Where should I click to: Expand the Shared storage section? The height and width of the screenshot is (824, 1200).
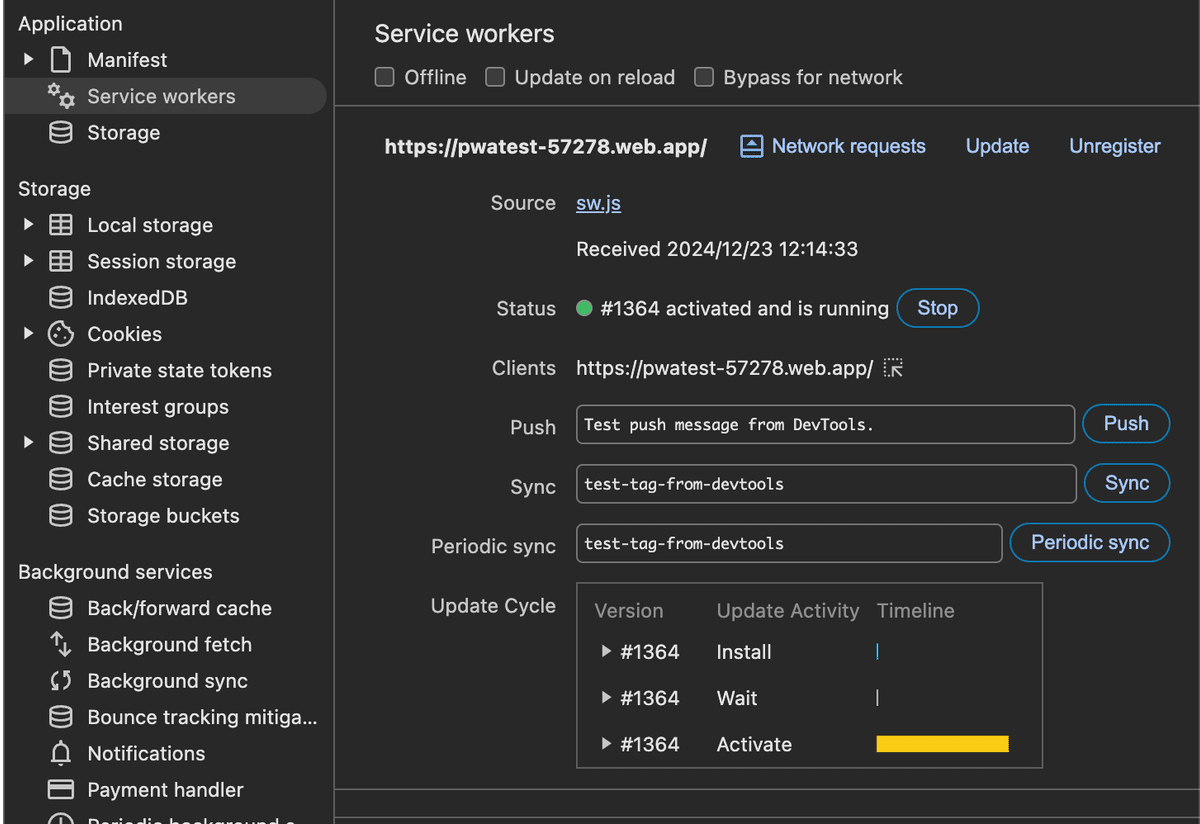[x=28, y=443]
